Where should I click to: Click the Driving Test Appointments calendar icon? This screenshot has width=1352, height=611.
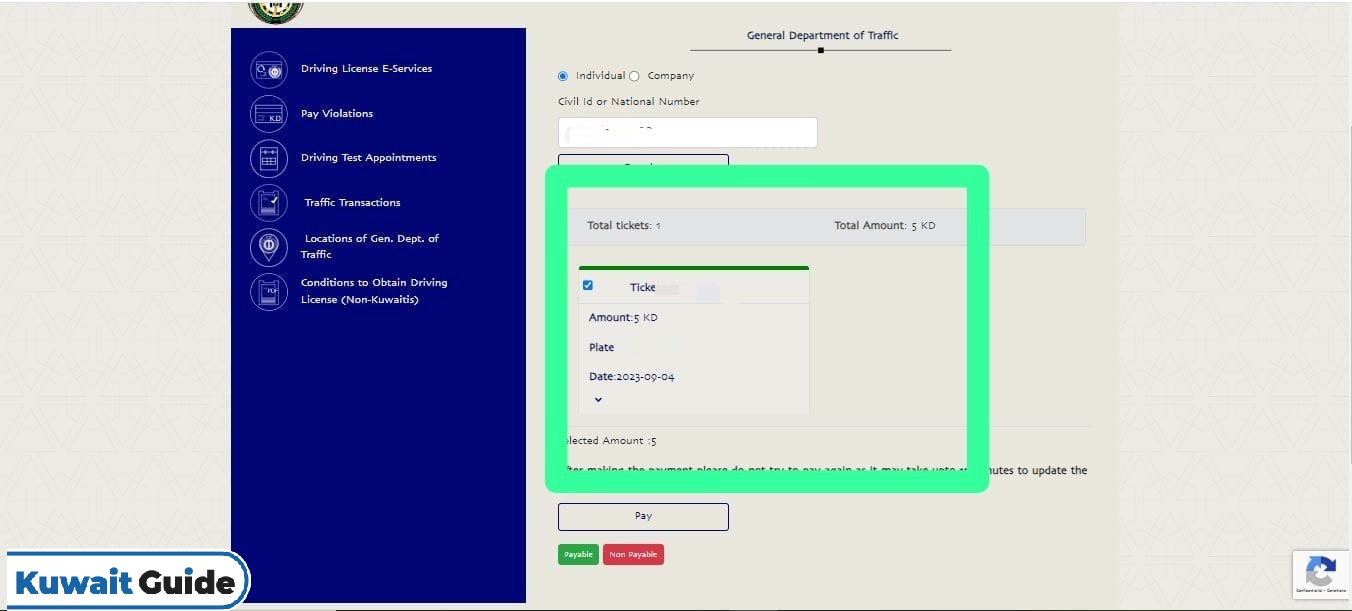[x=268, y=158]
